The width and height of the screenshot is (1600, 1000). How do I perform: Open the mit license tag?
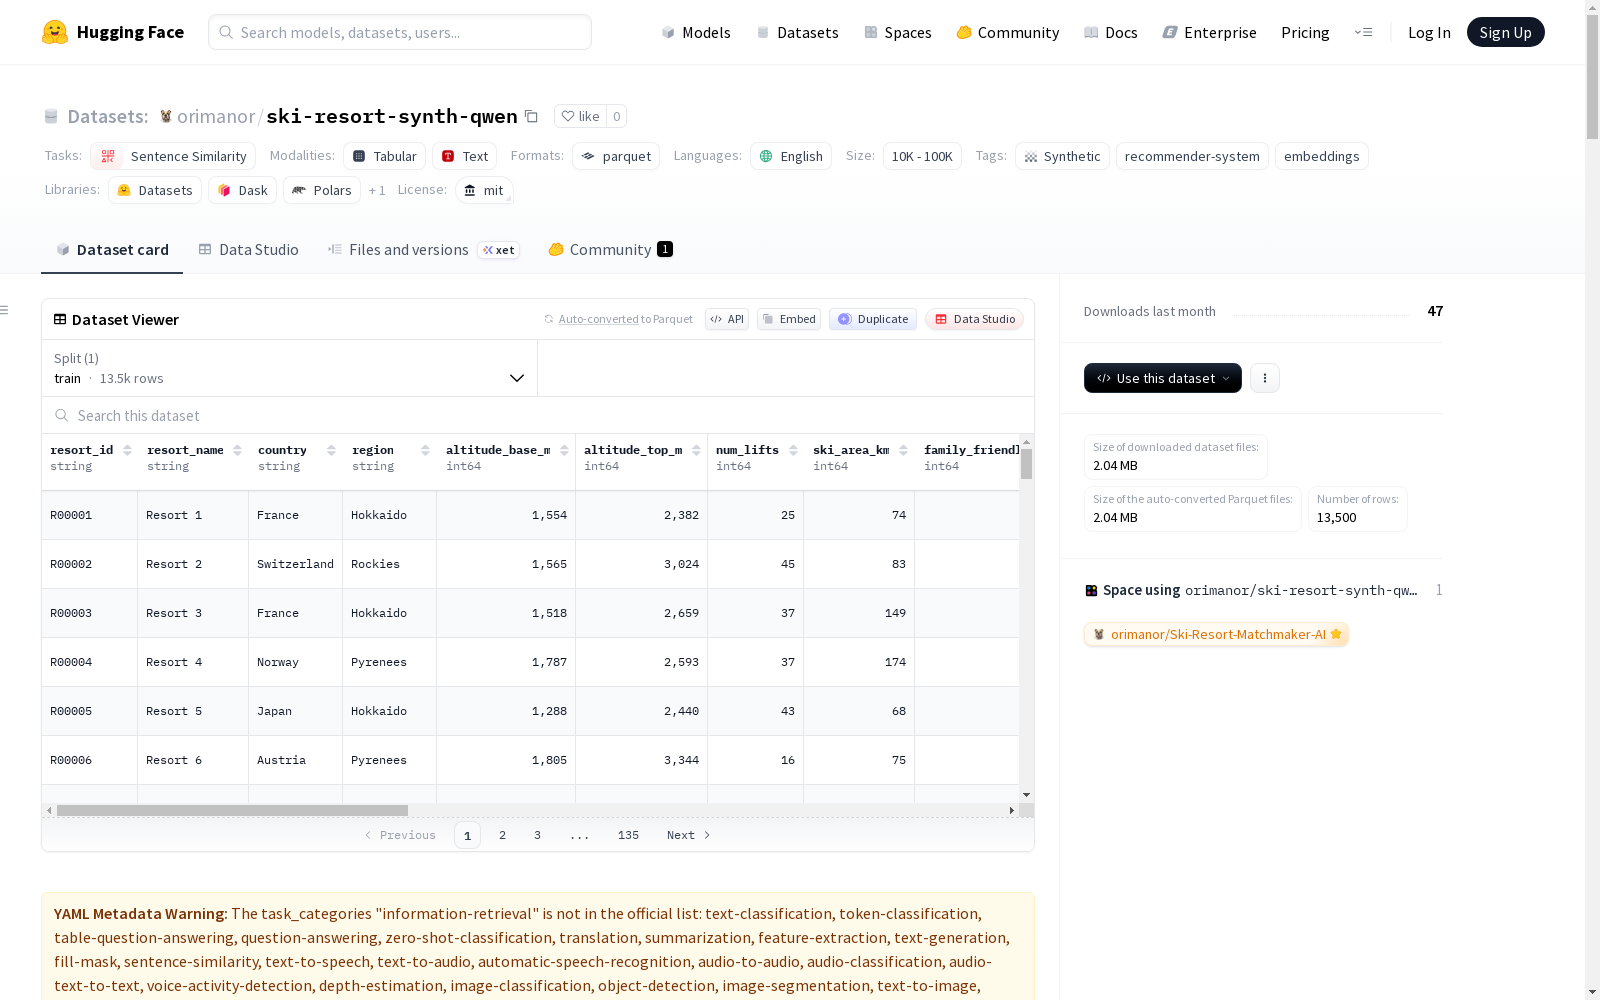(x=484, y=190)
